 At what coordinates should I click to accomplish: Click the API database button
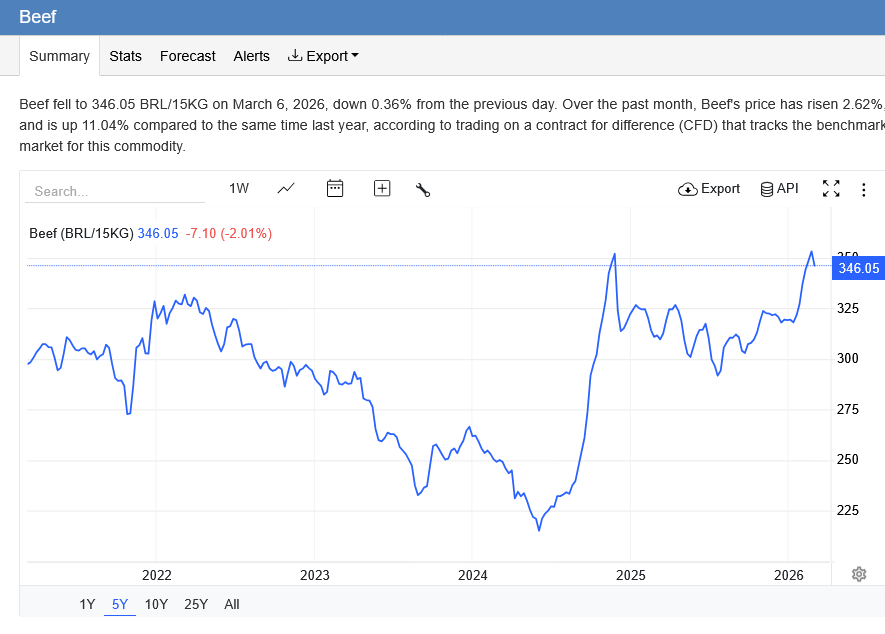[779, 189]
